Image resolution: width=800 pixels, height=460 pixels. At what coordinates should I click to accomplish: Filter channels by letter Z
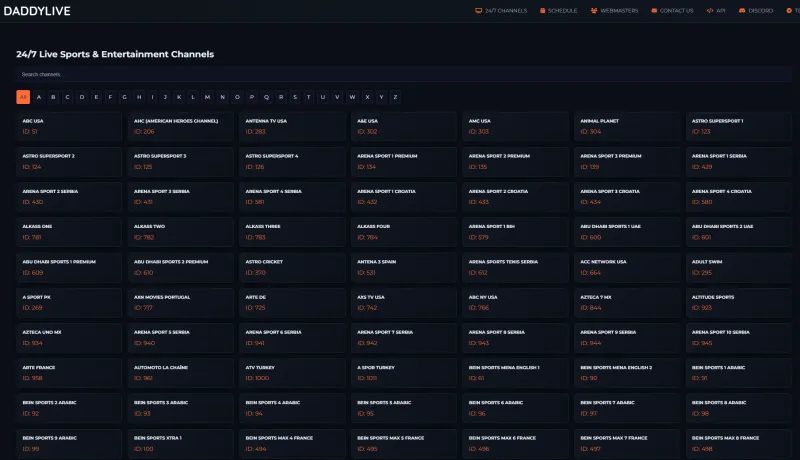click(x=396, y=97)
